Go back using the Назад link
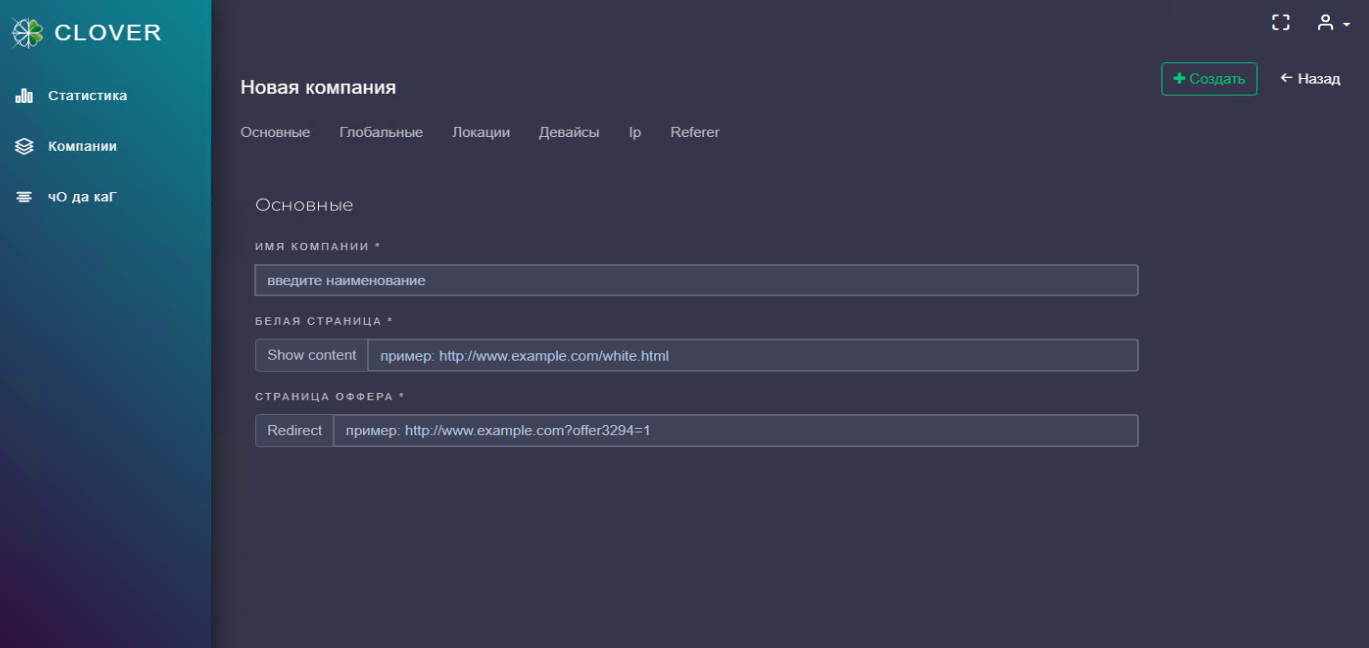 (x=1310, y=79)
